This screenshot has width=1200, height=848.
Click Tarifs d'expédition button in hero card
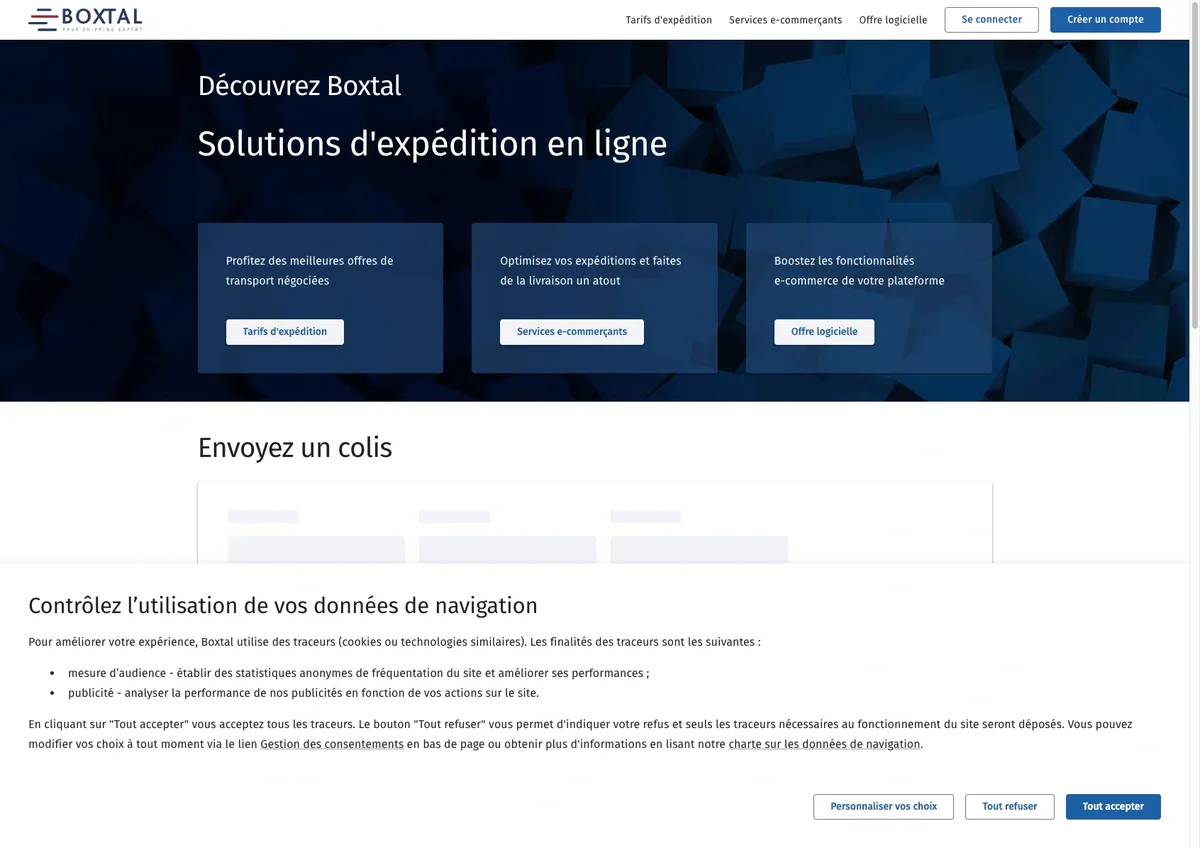click(285, 332)
